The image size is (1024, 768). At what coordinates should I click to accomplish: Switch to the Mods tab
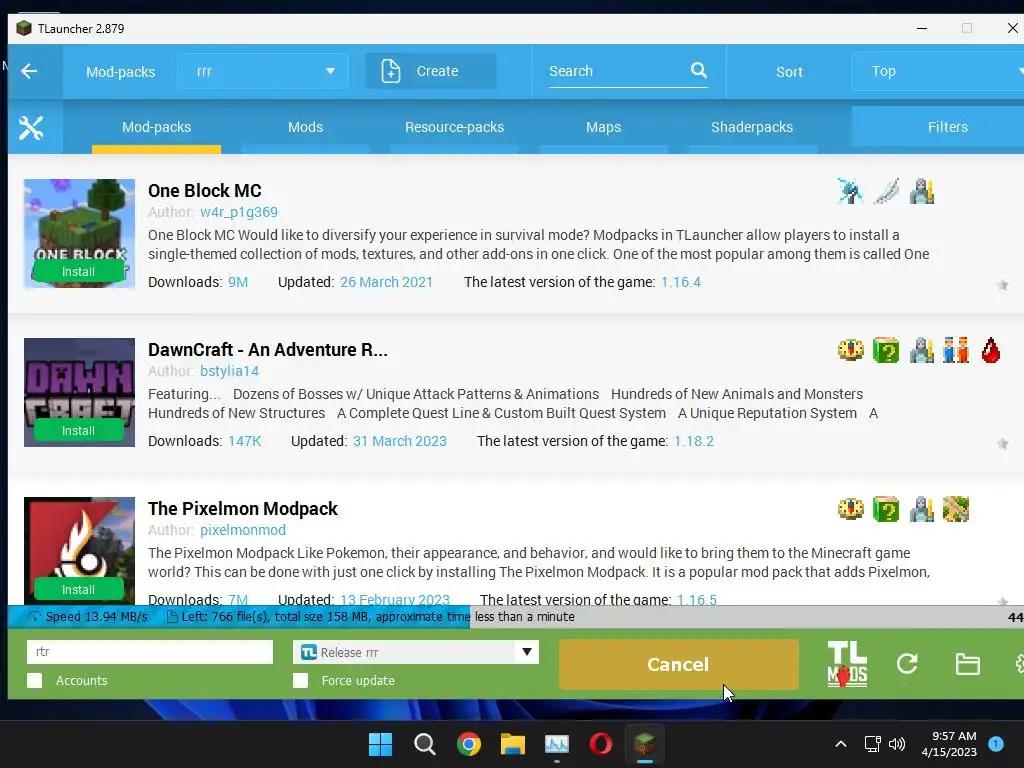pos(306,127)
